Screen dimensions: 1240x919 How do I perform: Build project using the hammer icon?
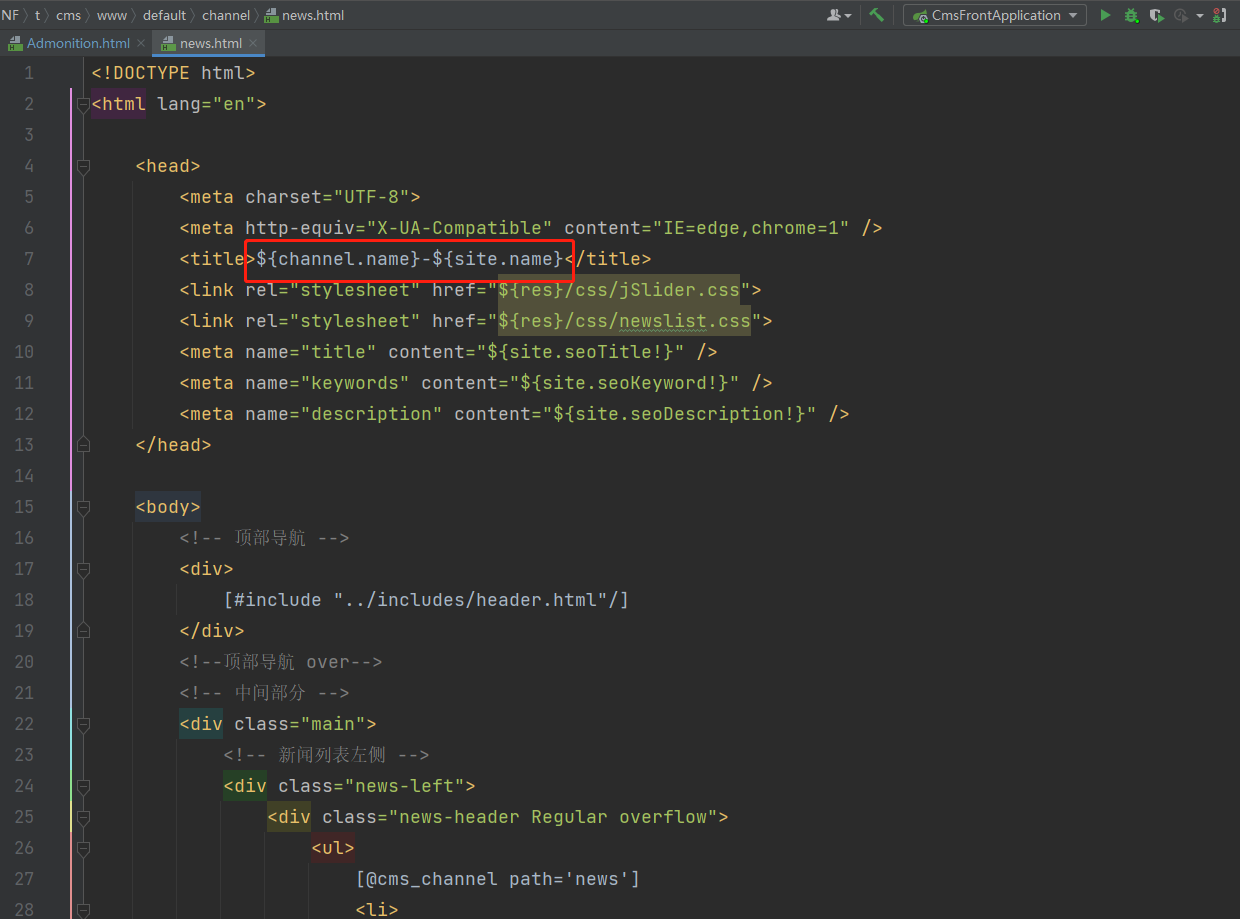coord(876,15)
